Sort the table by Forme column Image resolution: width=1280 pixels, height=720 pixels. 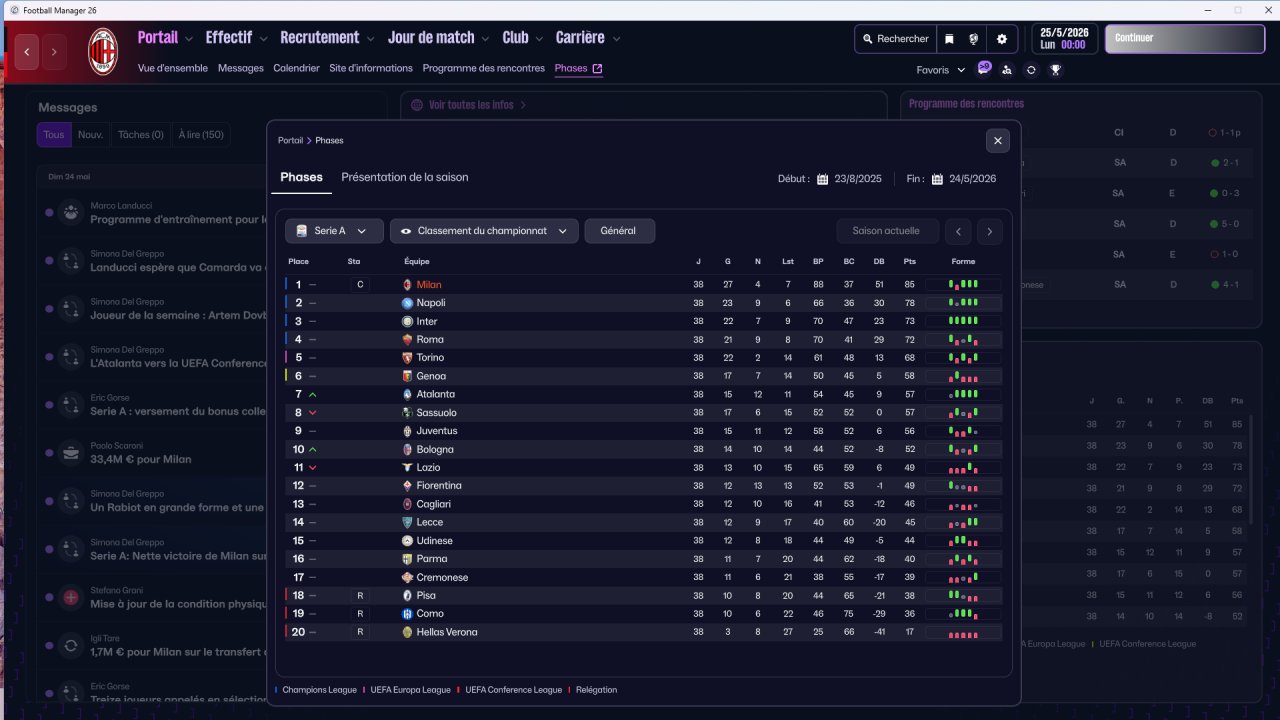[x=963, y=262]
